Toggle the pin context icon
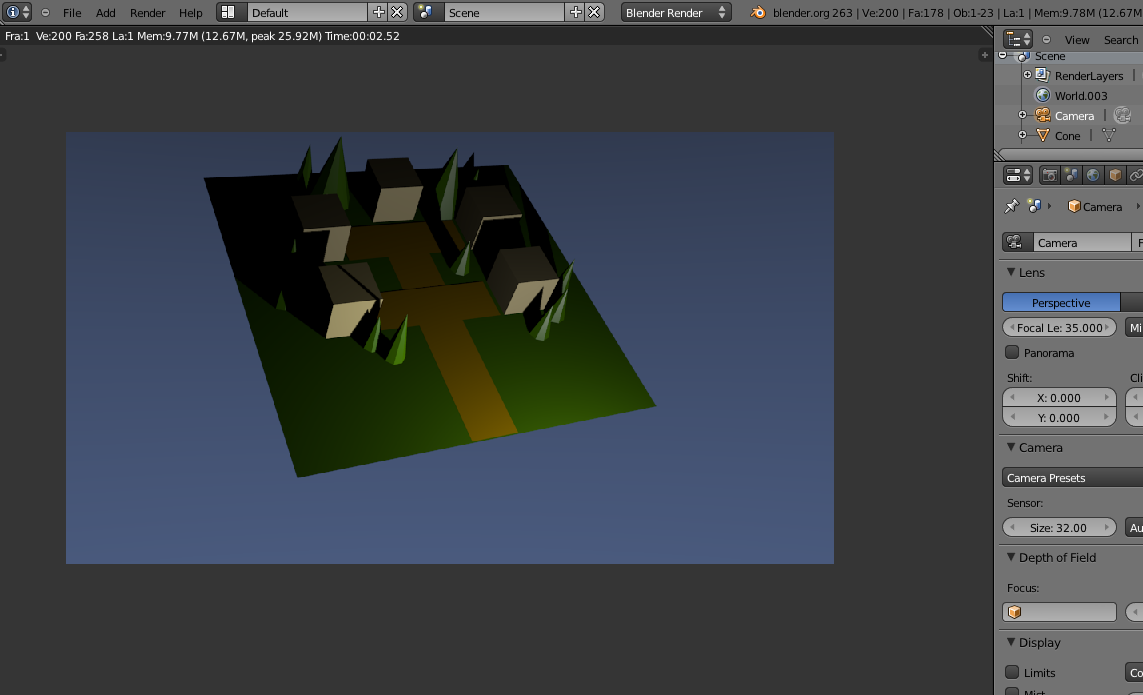This screenshot has height=695, width=1143. click(1011, 206)
